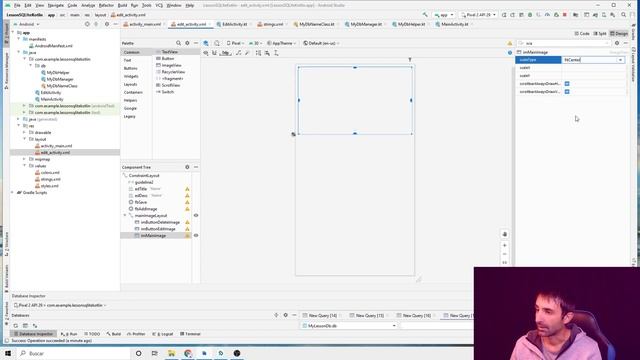Open the Android project view dropdown

[27, 24]
